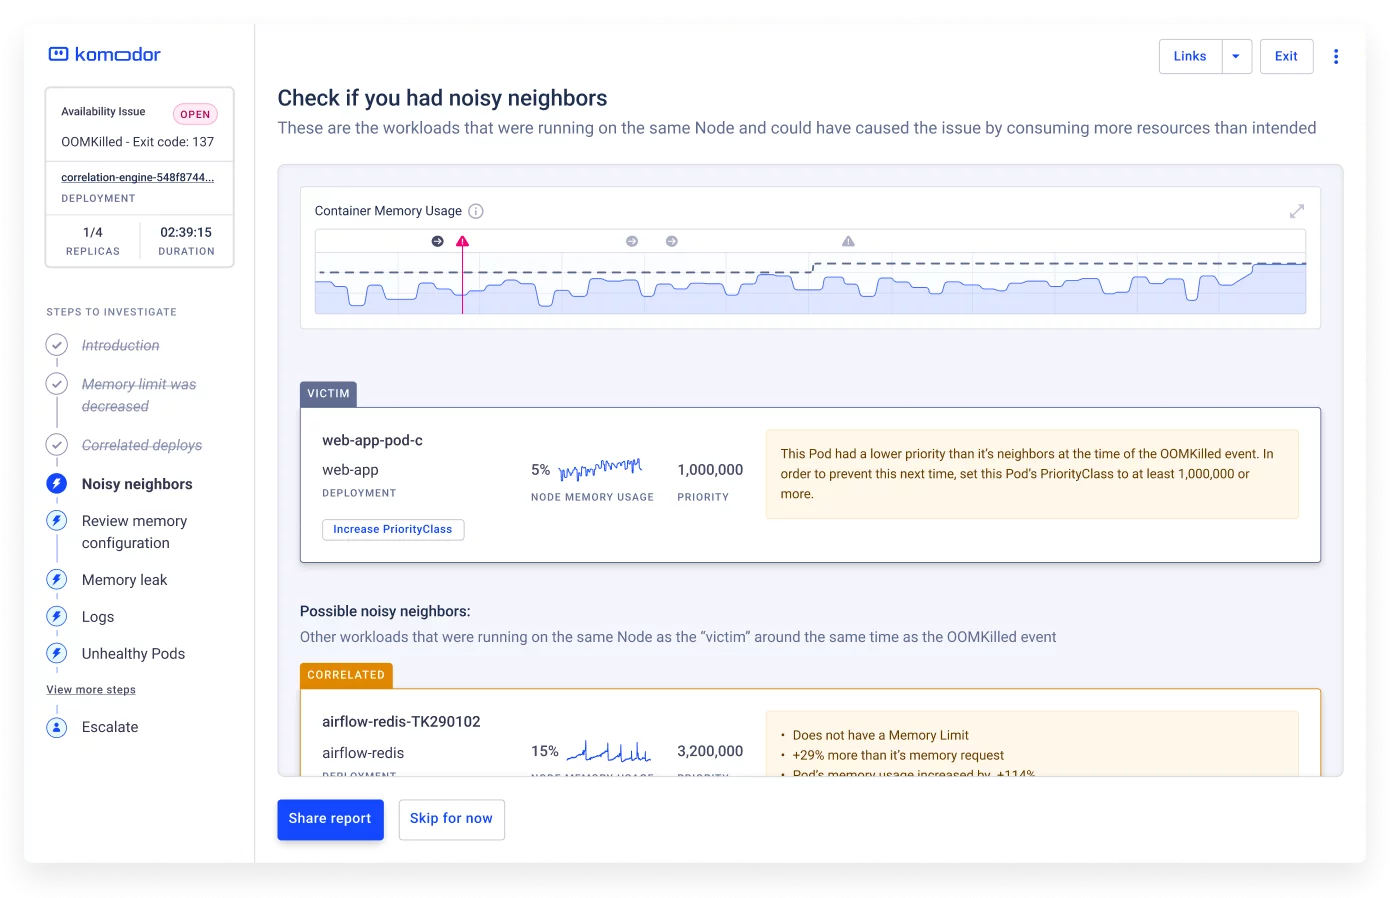This screenshot has height=898, width=1390.
Task: Click the web-app node memory sparkline
Action: [x=600, y=469]
